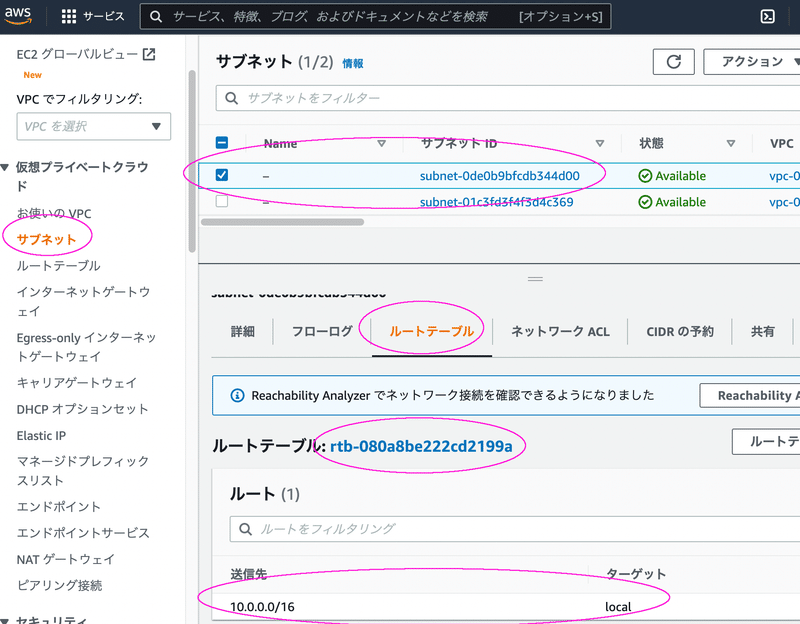Image resolution: width=800 pixels, height=624 pixels.
Task: Click the 情報 info link
Action: 353,63
